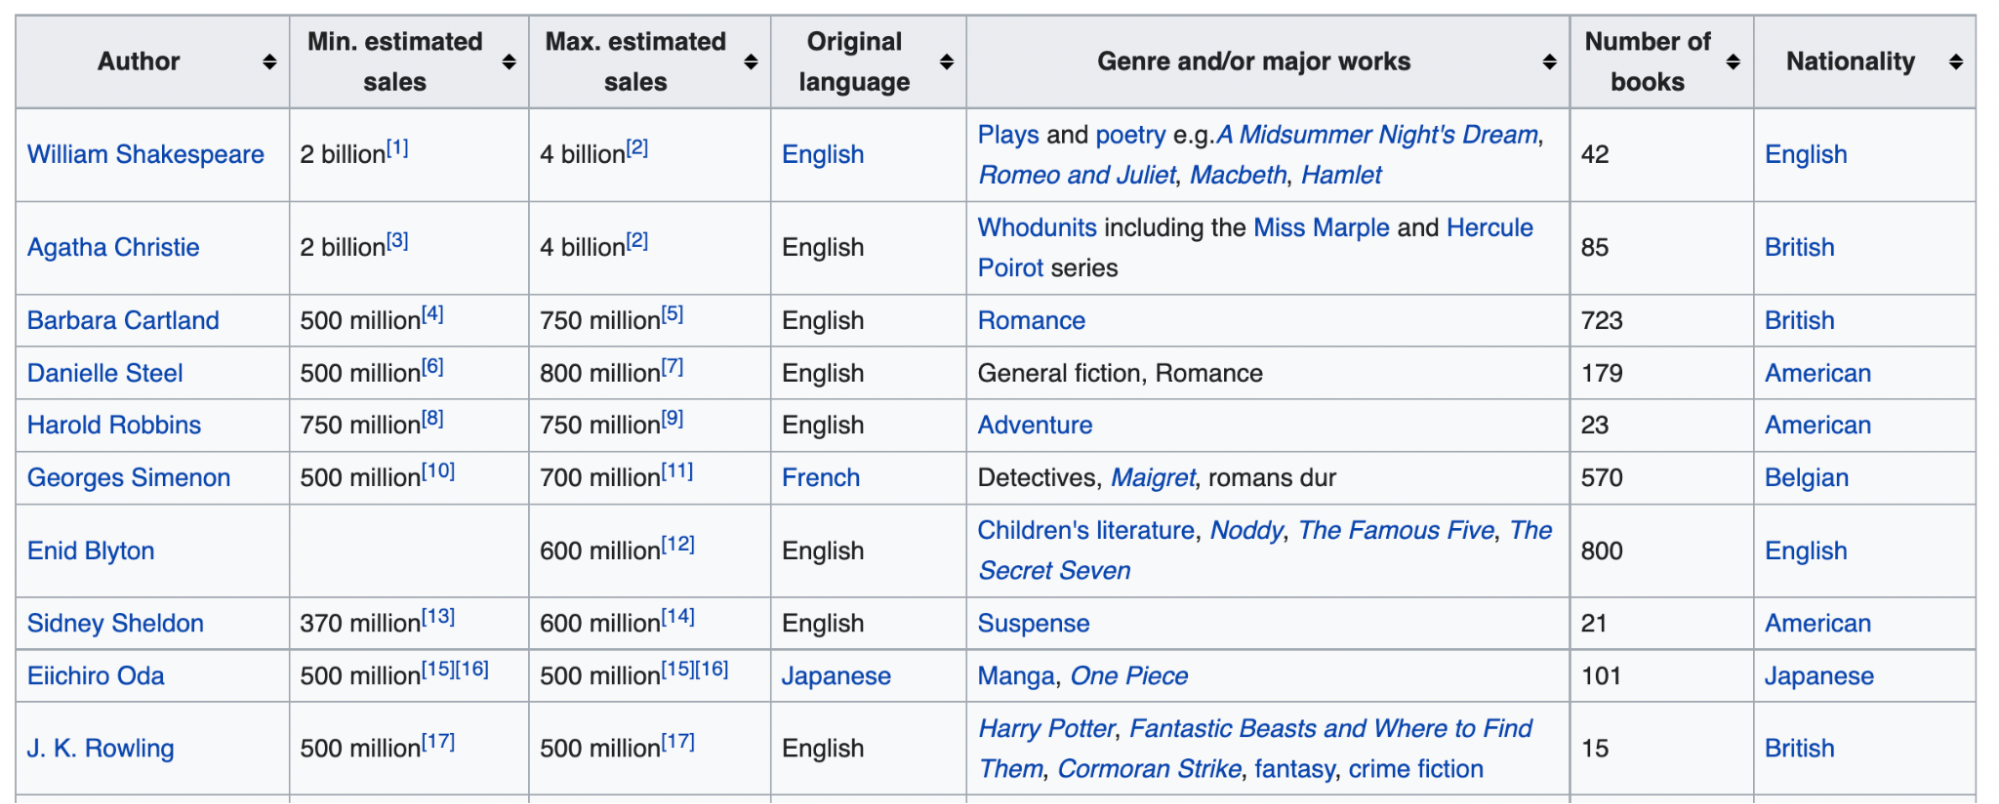Open British nationality link in Rowling row
The width and height of the screenshot is (1999, 804).
[1799, 749]
